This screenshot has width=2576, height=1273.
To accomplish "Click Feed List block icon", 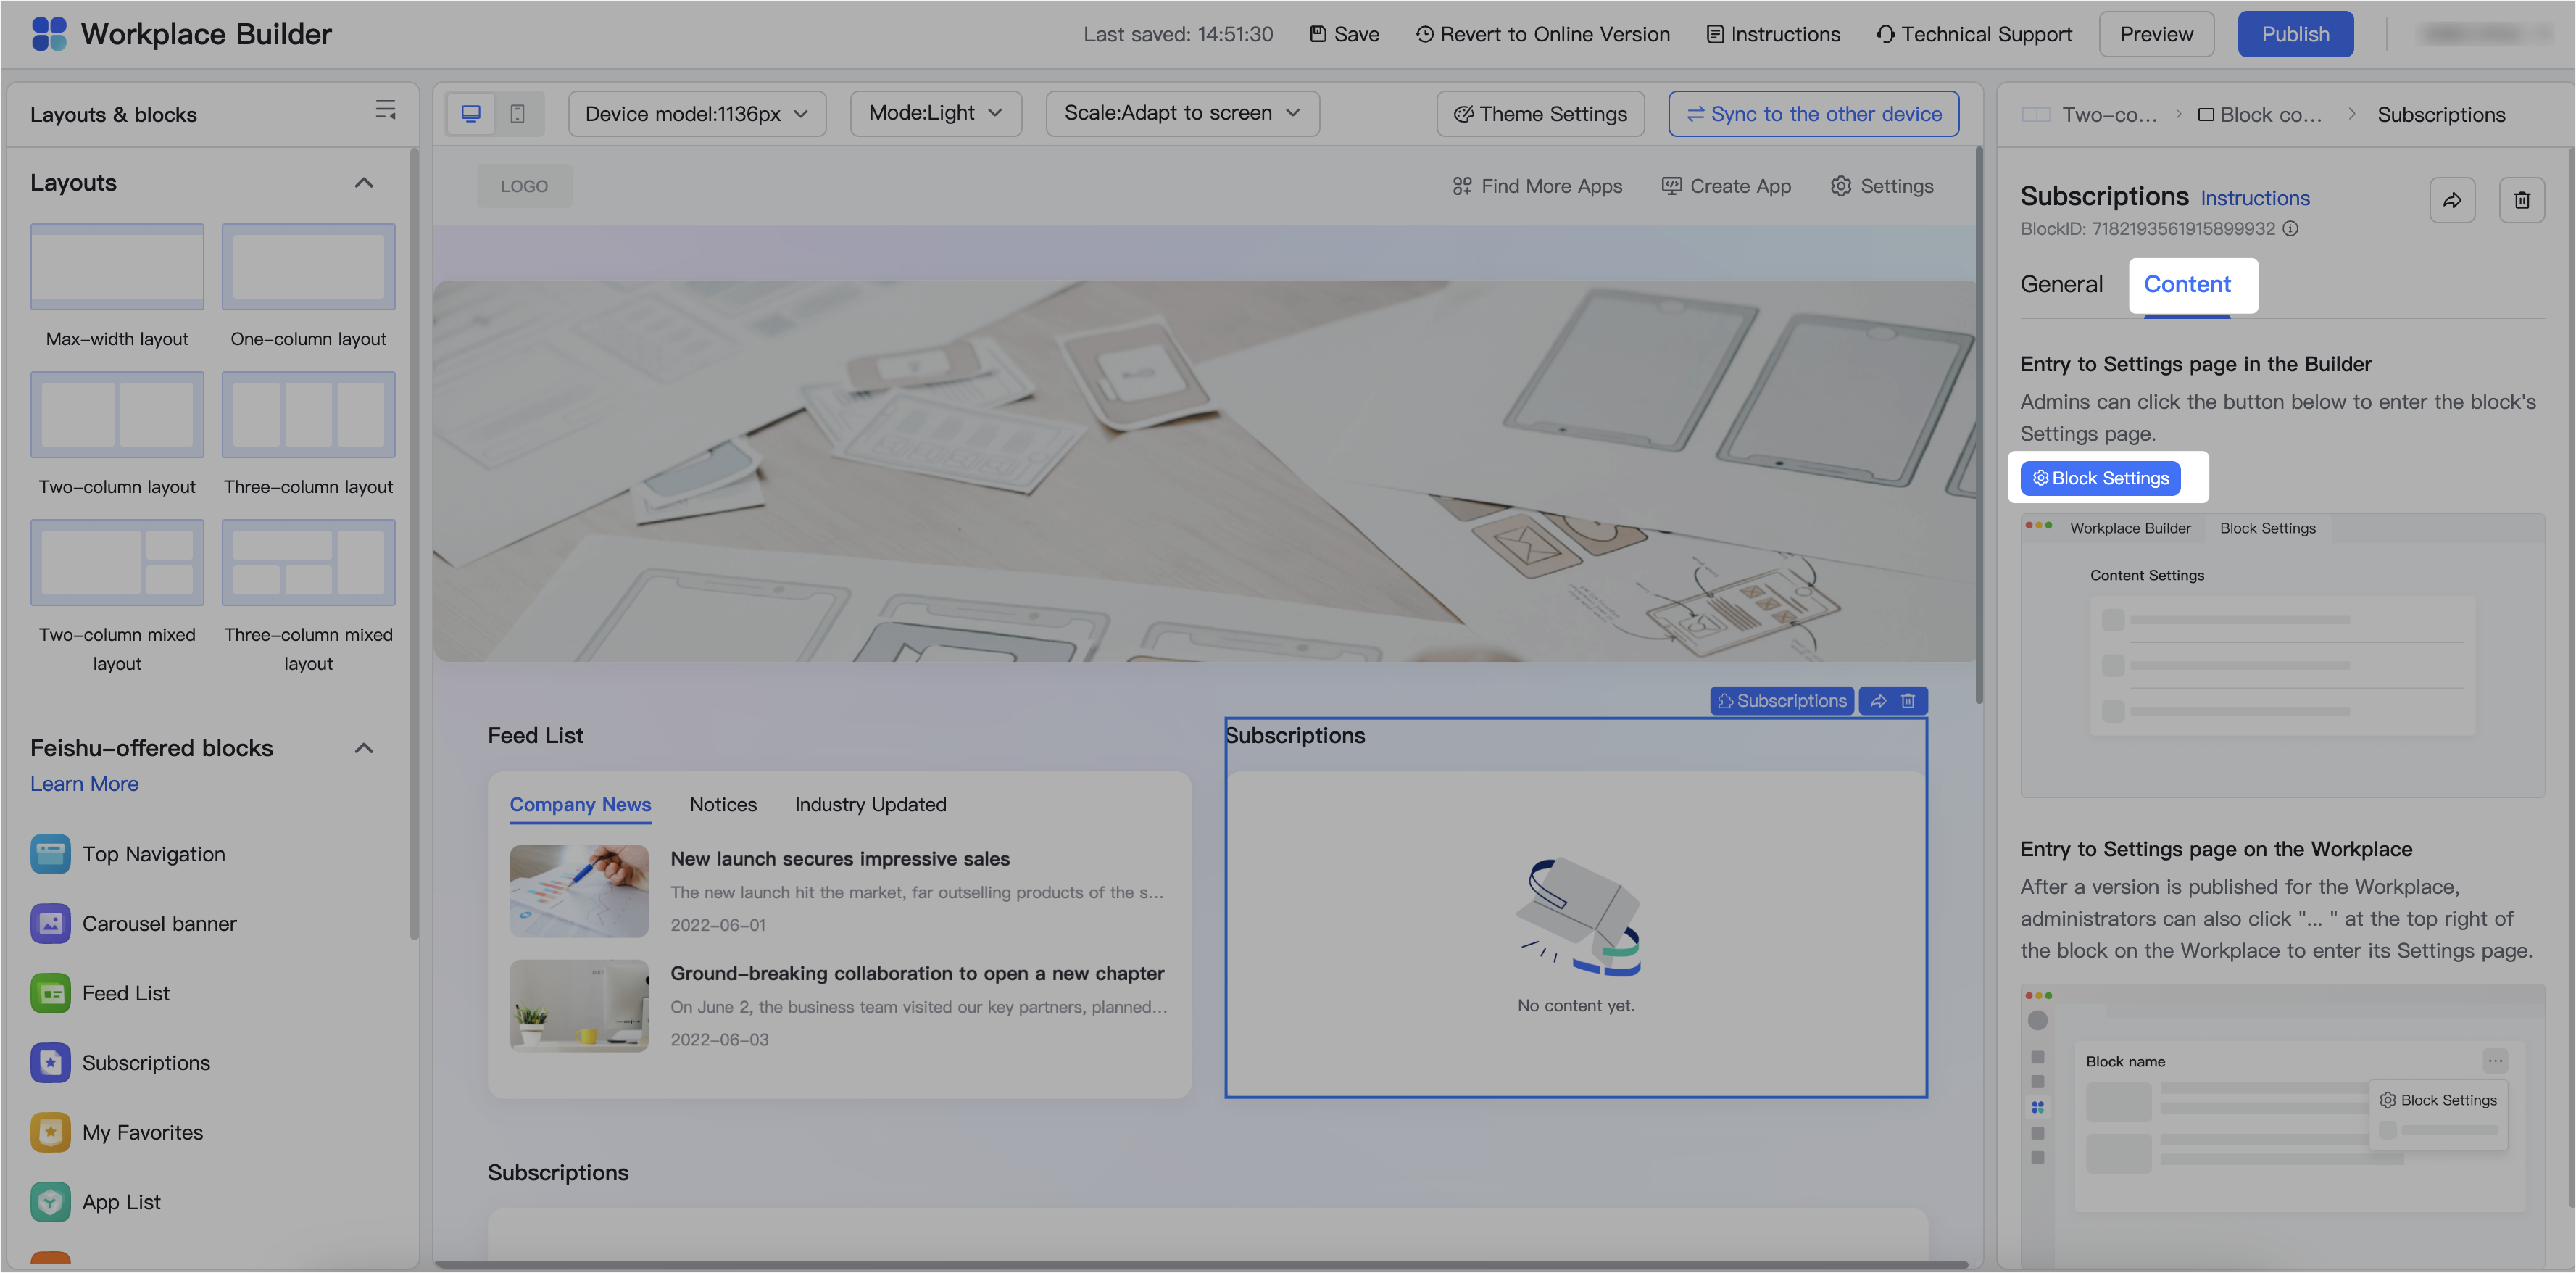I will (x=51, y=993).
